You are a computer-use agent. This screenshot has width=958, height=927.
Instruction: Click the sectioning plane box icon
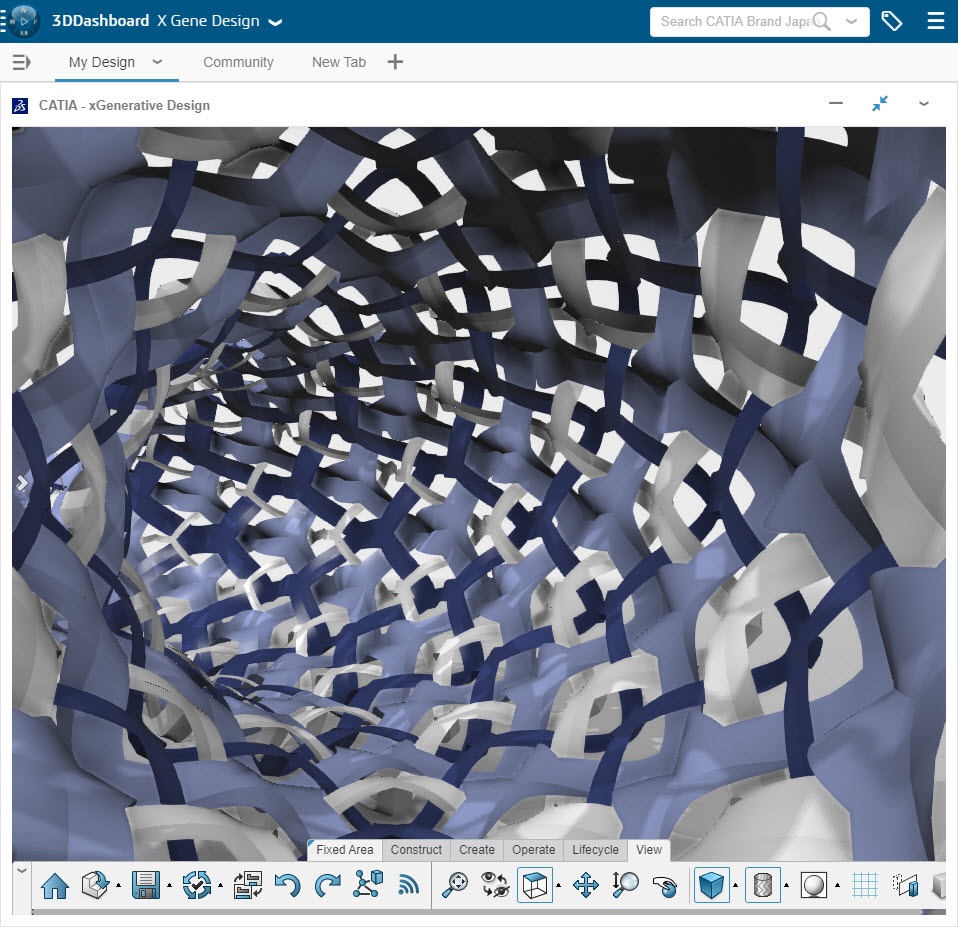905,885
